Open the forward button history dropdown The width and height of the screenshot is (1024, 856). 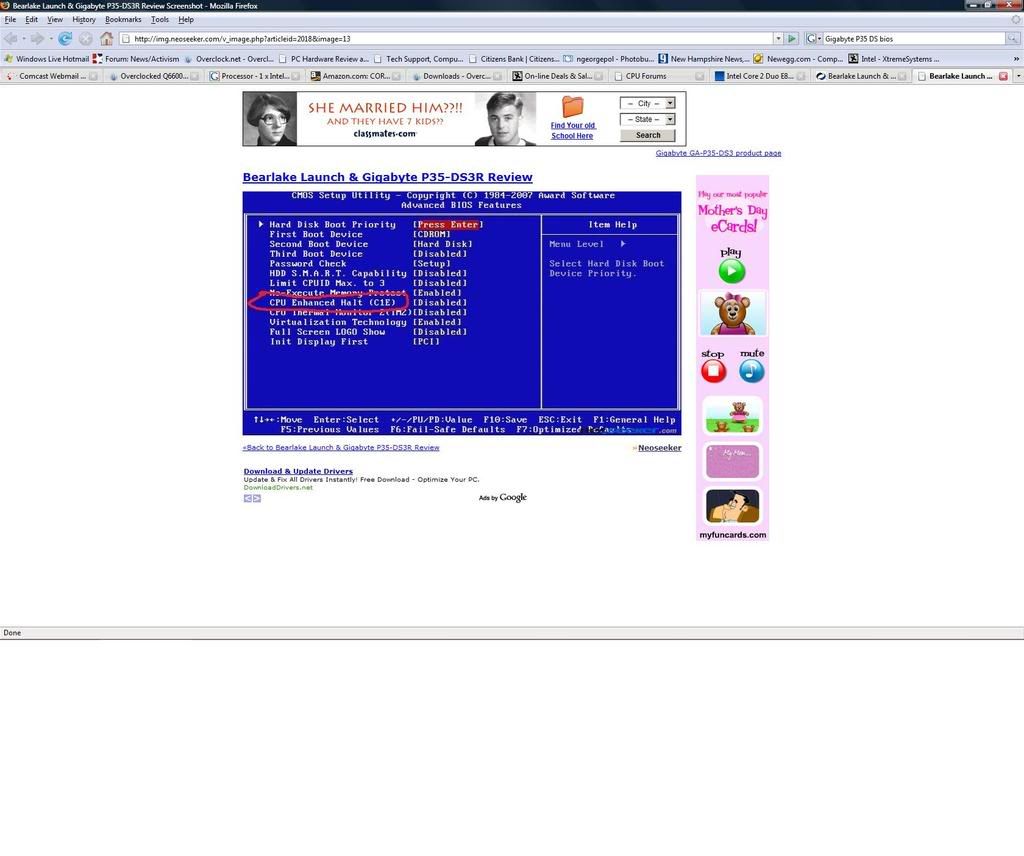pos(50,39)
